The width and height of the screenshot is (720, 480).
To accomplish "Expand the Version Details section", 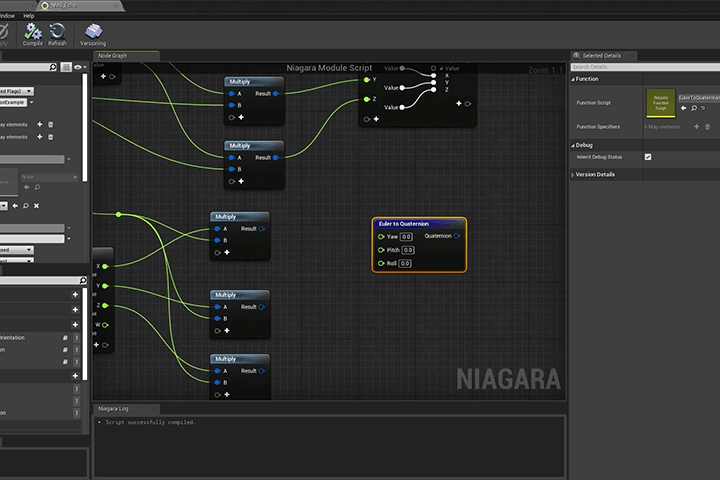I will pos(573,175).
